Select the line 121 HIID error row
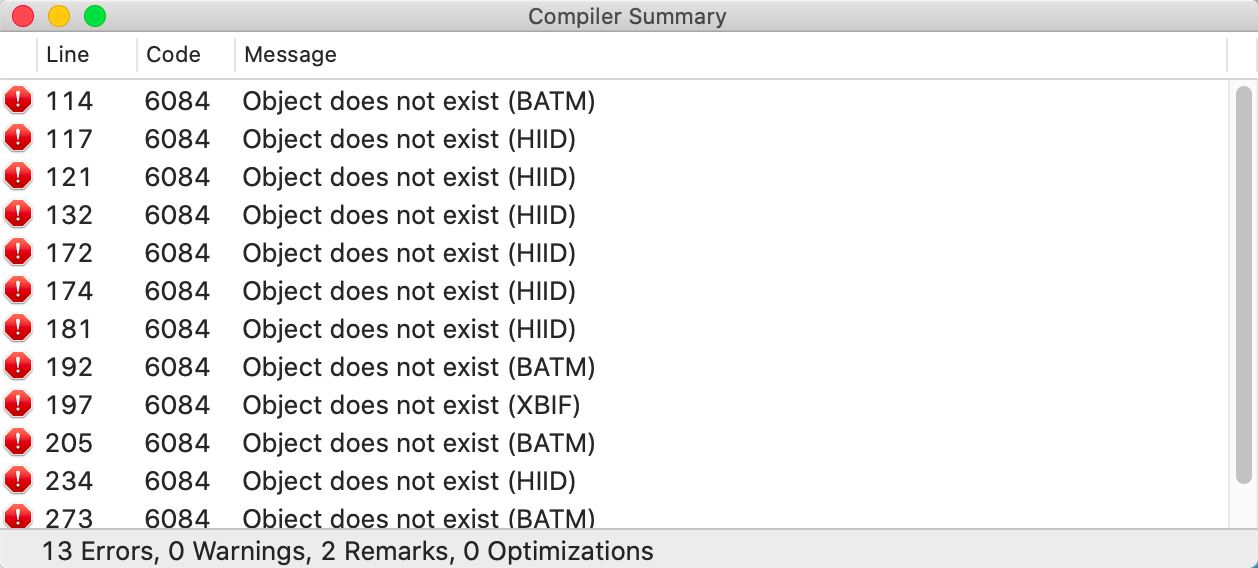Viewport: 1258px width, 568px height. [409, 177]
